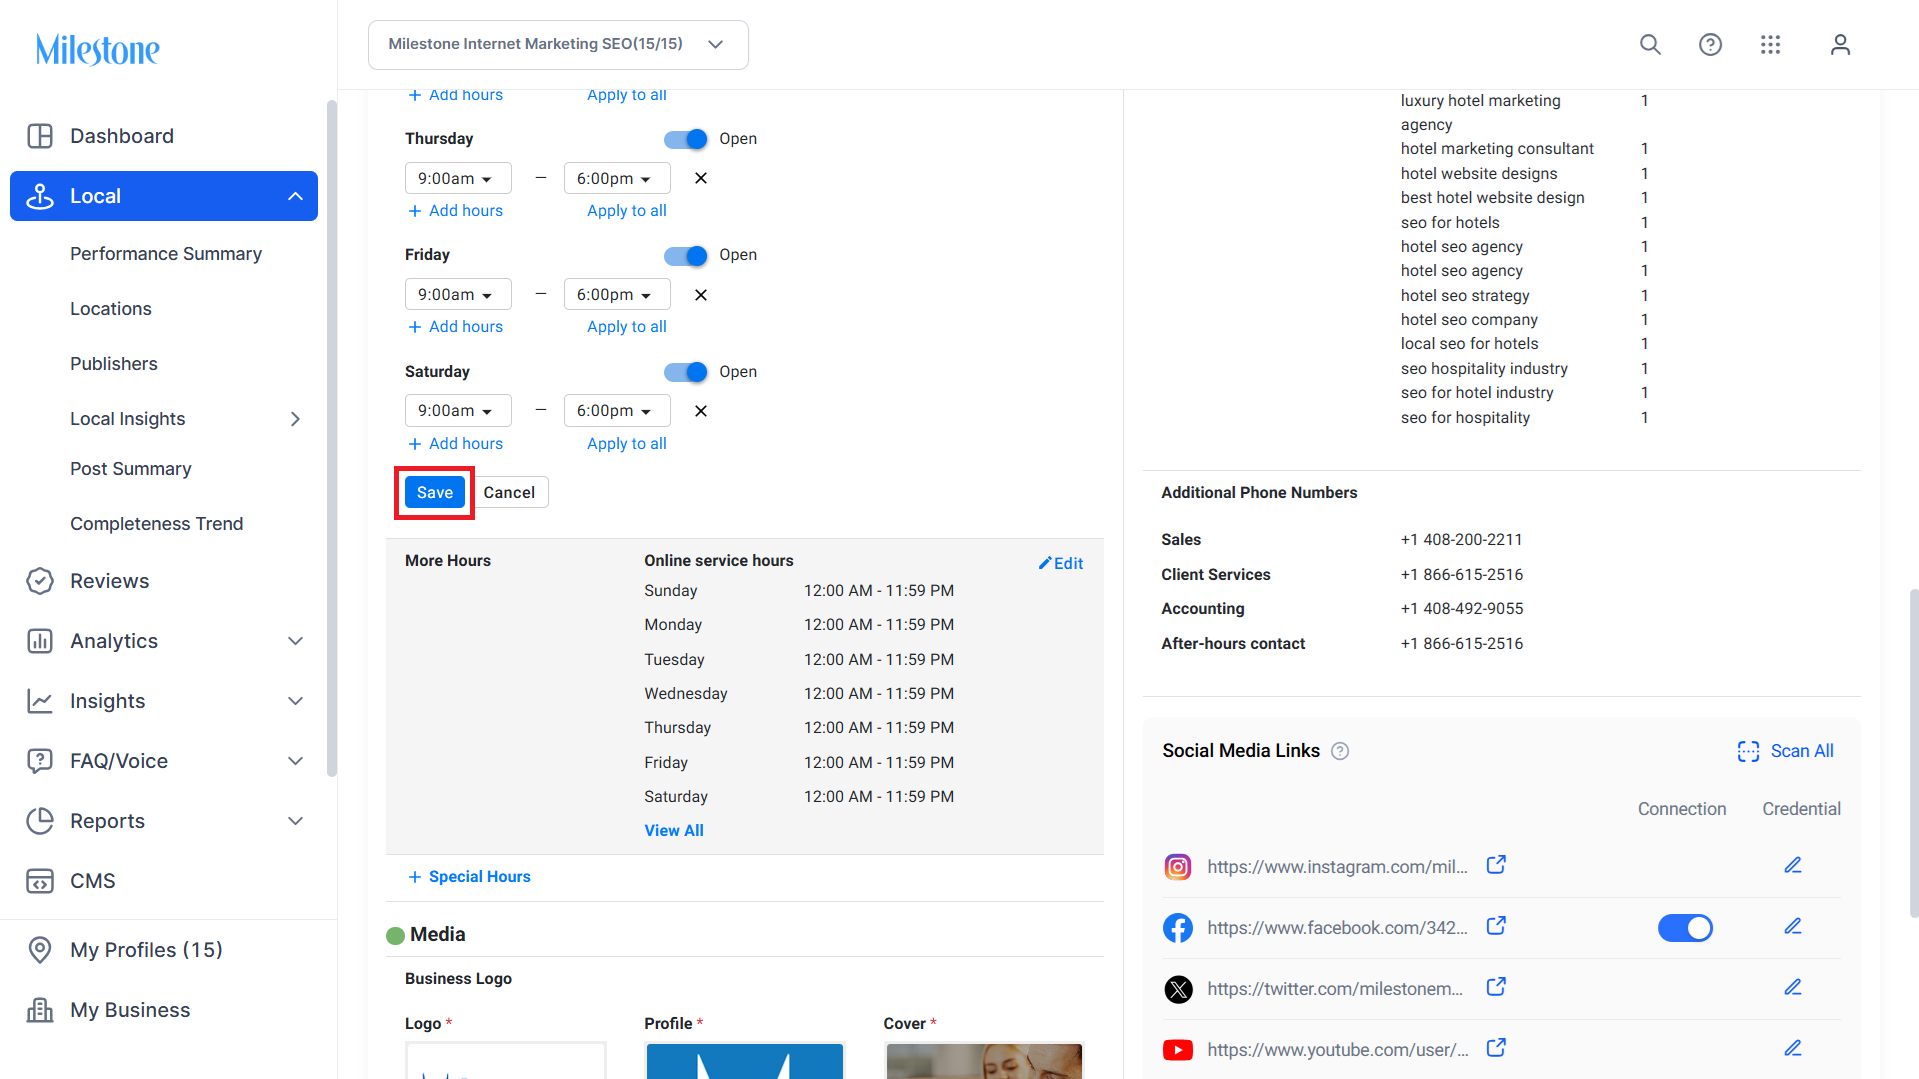Expand the Insights menu chevron
Viewport: 1919px width, 1079px height.
click(x=295, y=701)
